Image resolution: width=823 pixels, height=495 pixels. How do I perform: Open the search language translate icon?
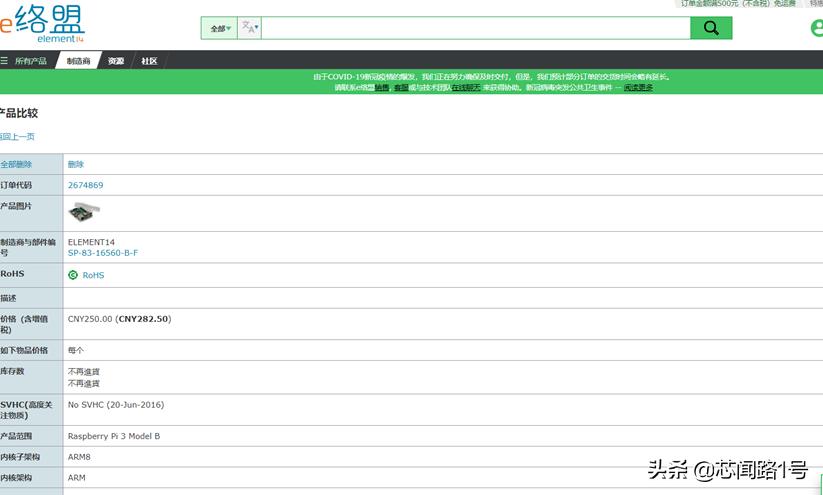(x=249, y=28)
